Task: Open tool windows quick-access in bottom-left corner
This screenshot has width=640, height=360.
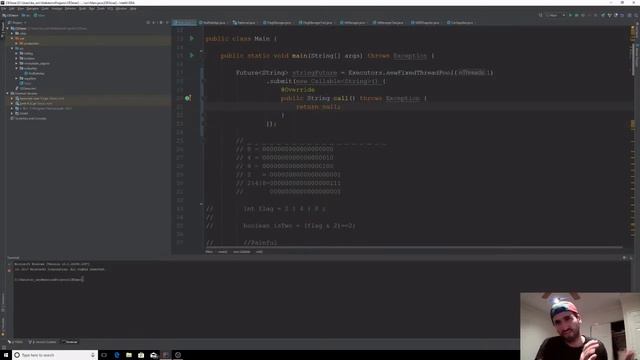Action: tap(4, 347)
